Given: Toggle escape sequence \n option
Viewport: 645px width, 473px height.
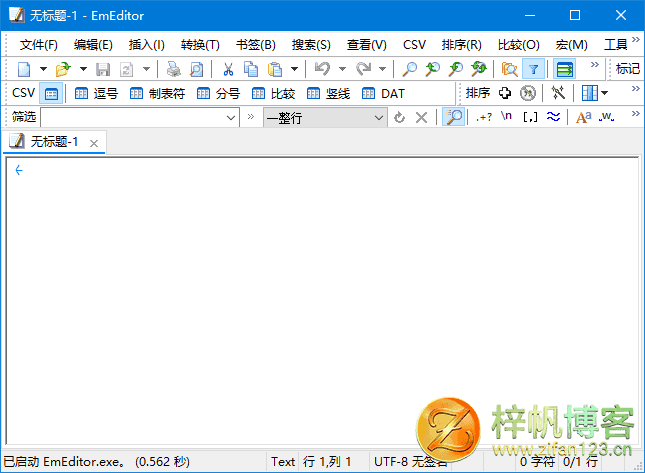Looking at the screenshot, I should click(x=506, y=117).
